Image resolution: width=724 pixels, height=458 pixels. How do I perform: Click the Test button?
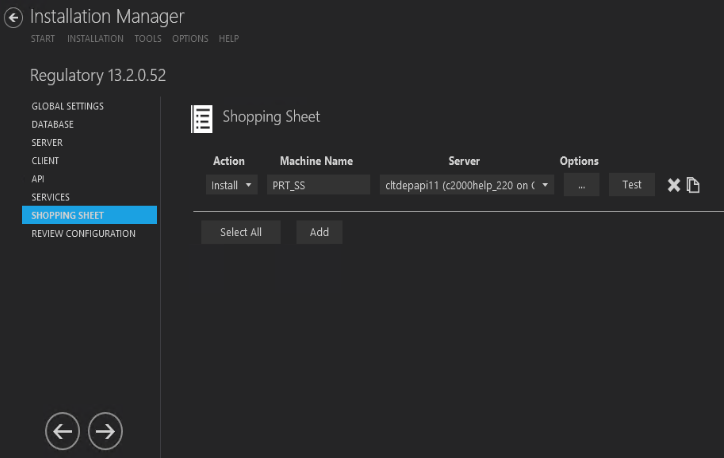(x=632, y=185)
